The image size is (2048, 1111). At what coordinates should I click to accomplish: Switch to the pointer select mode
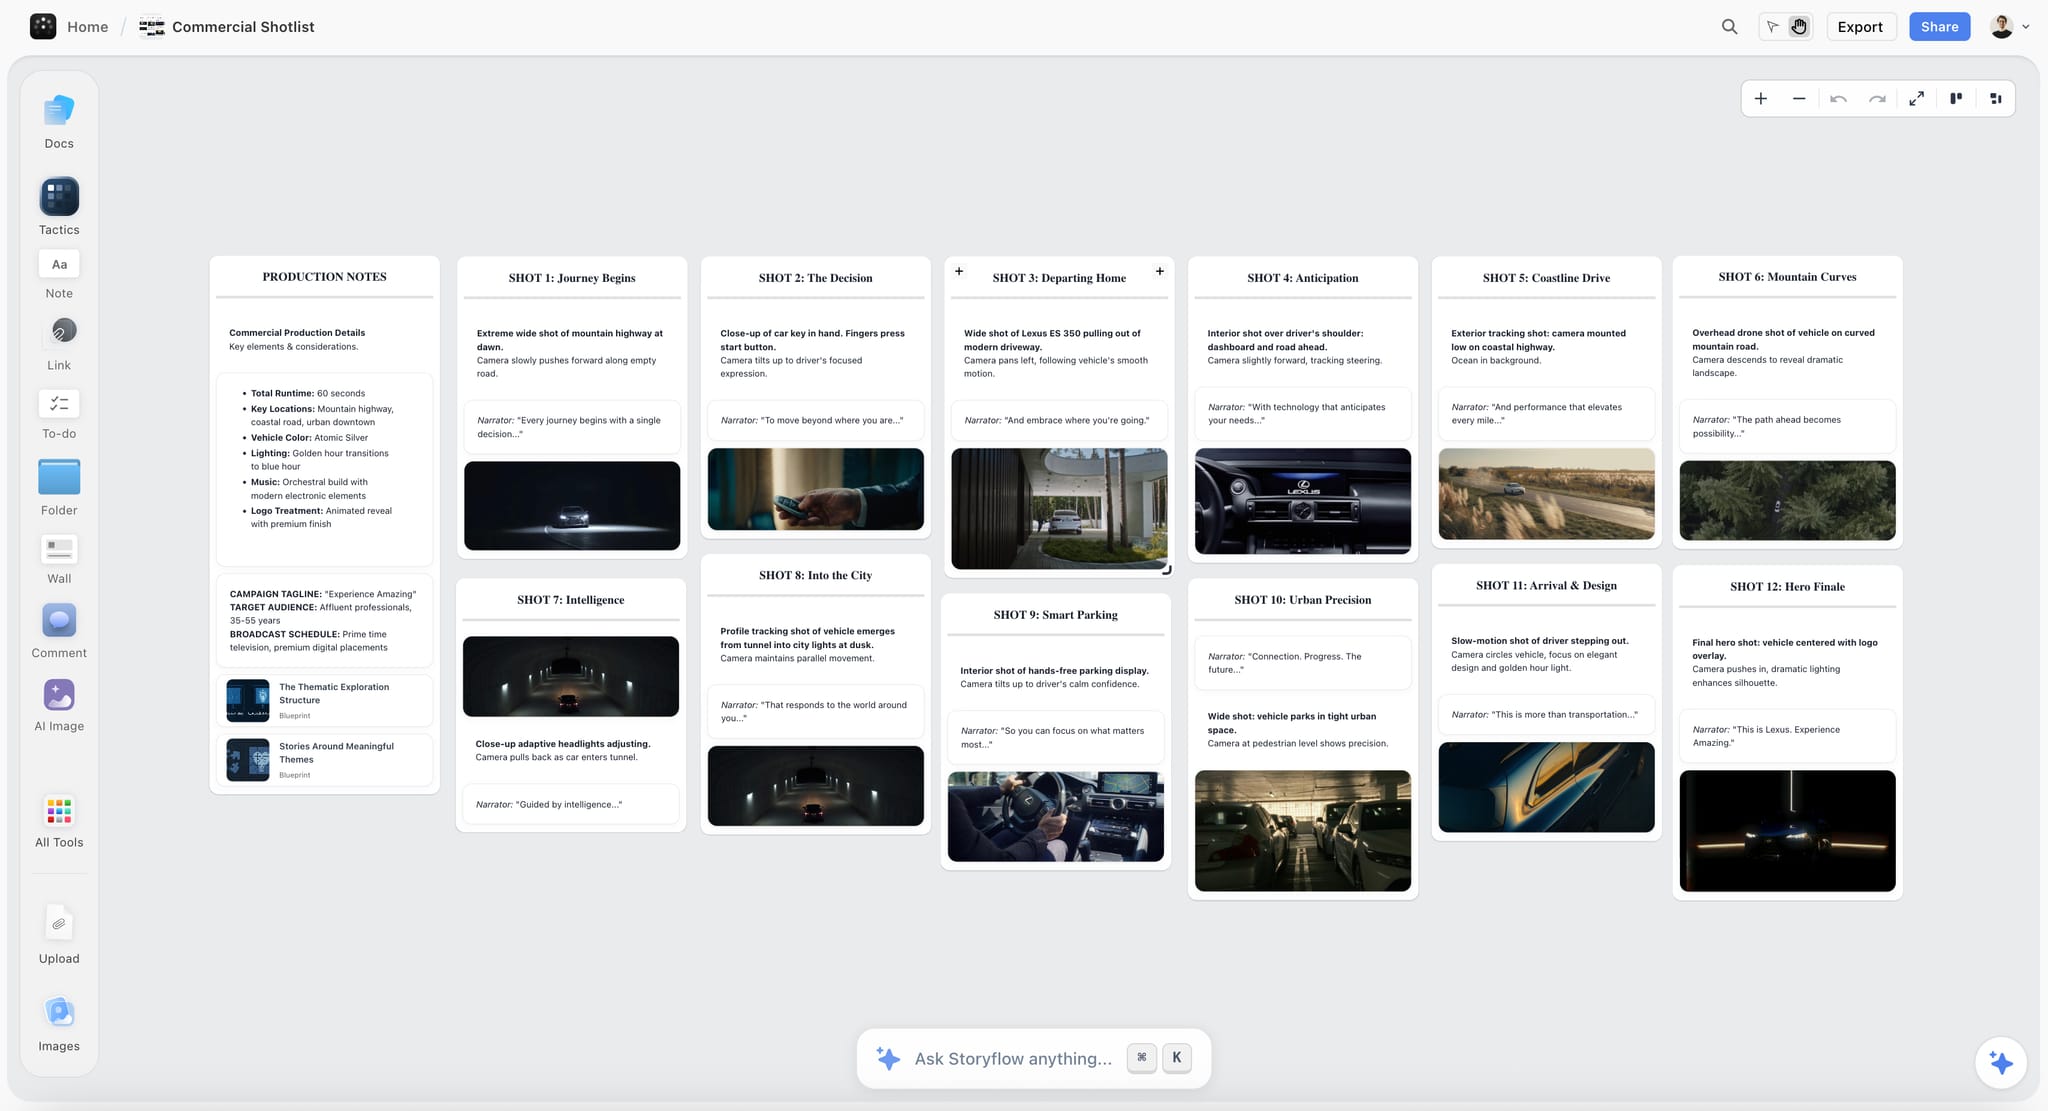coord(1773,27)
